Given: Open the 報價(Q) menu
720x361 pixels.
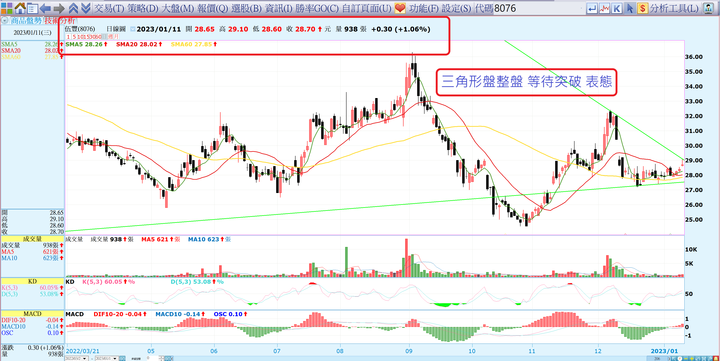Looking at the screenshot, I should pyautogui.click(x=213, y=8).
